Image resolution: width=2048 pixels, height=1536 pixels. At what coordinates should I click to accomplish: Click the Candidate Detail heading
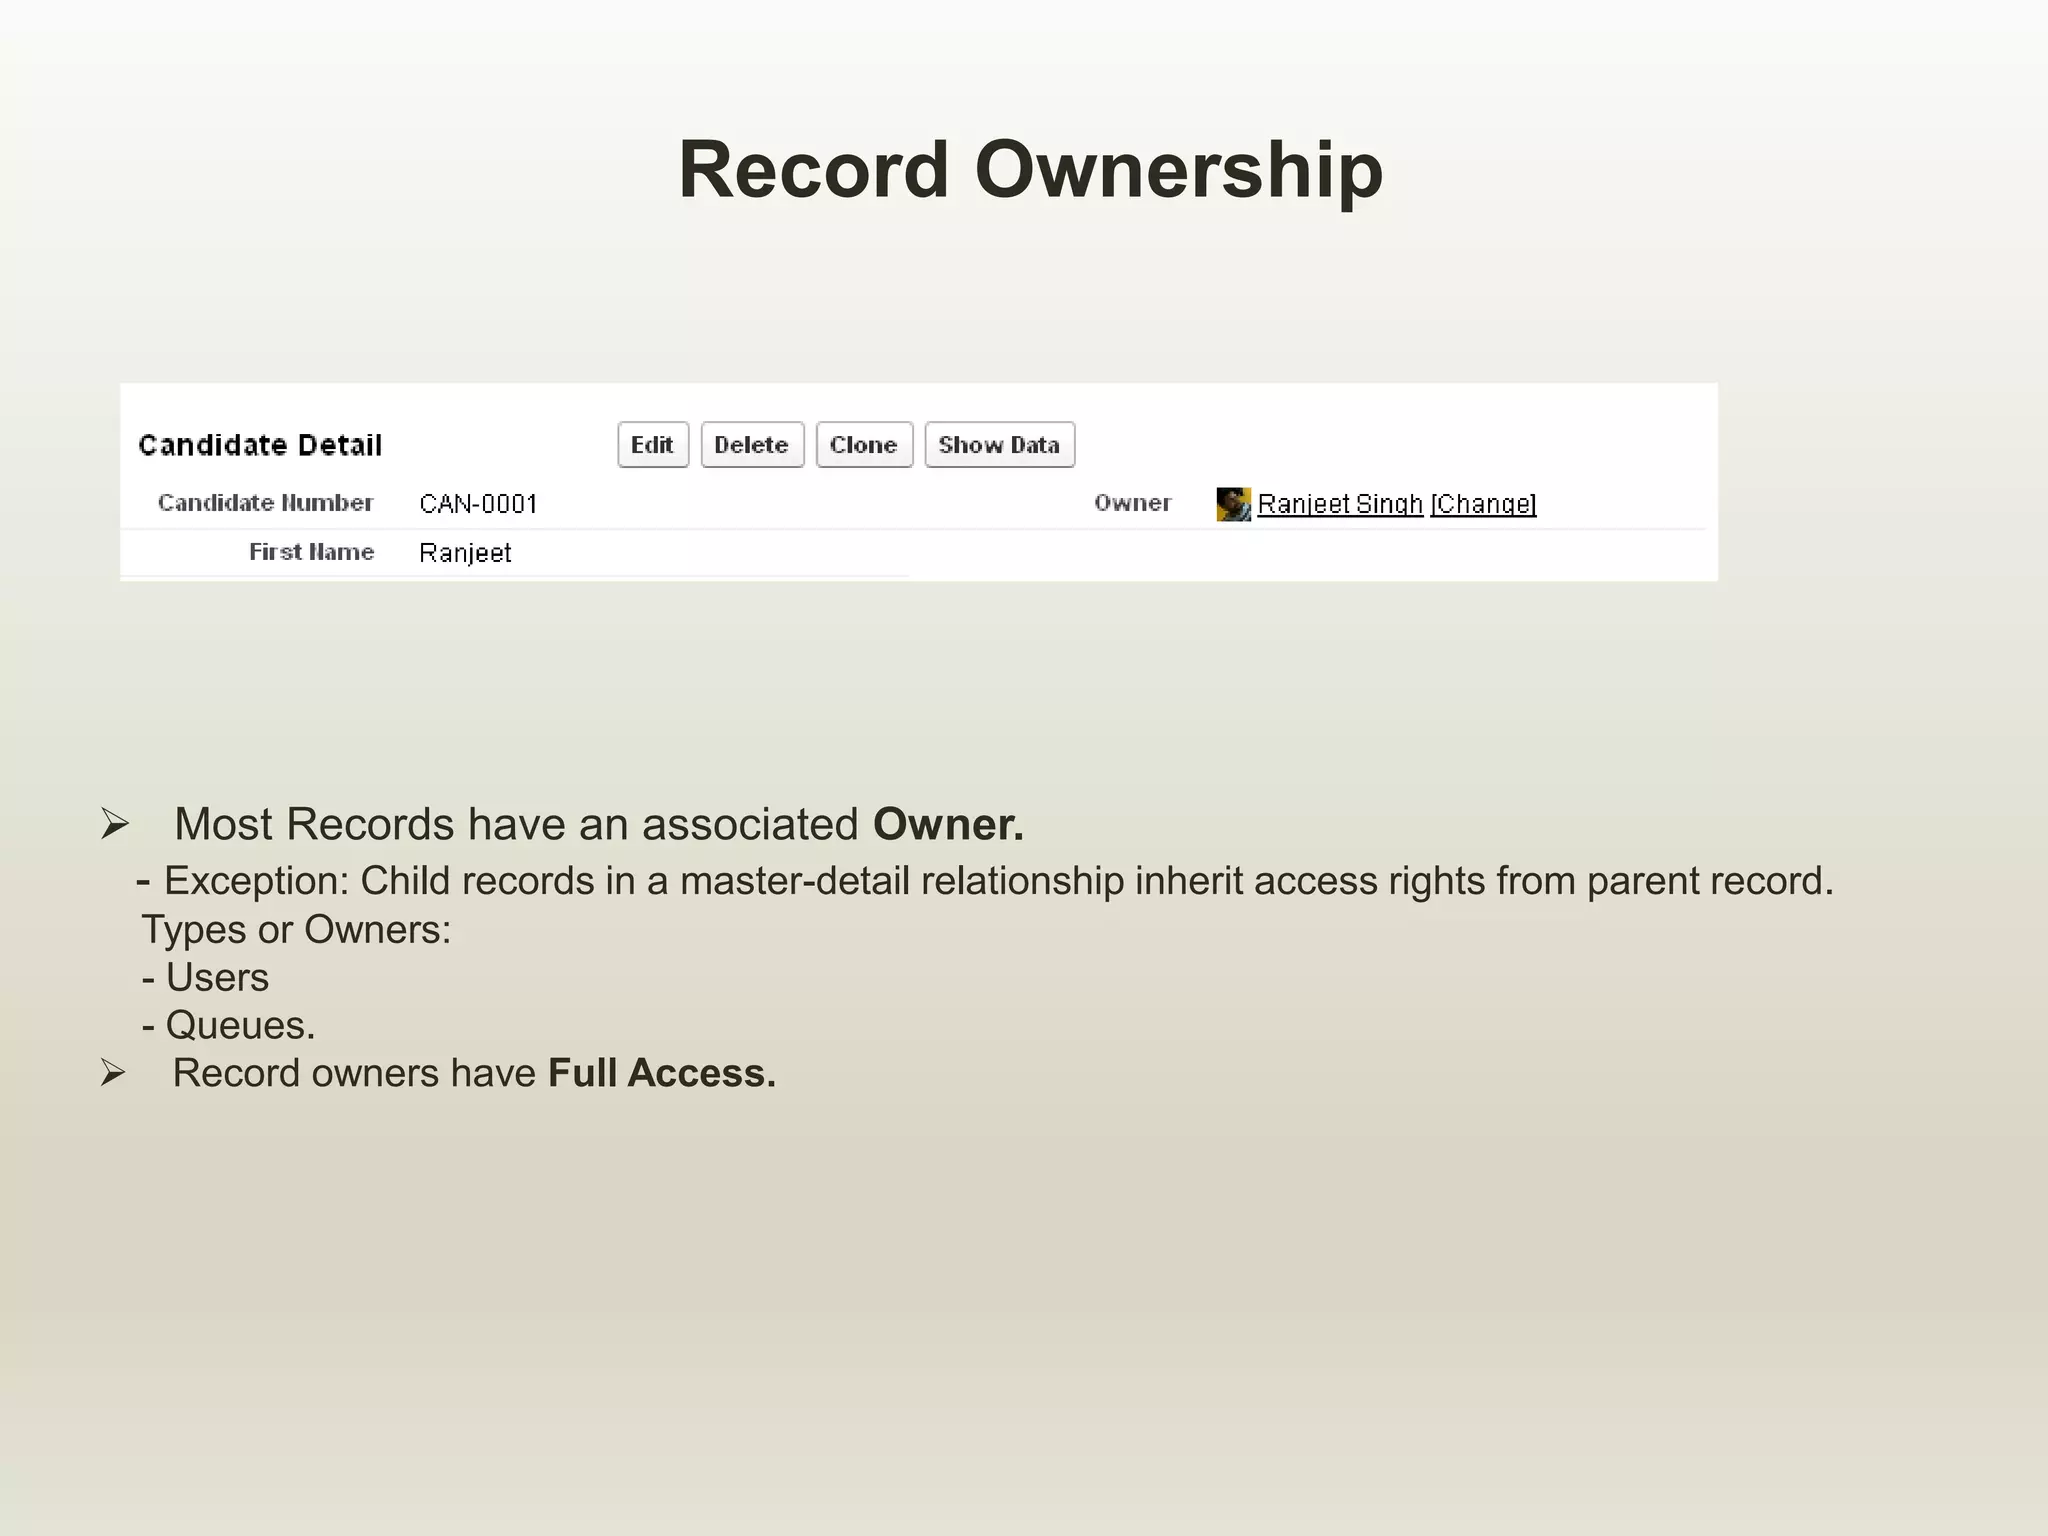[260, 445]
